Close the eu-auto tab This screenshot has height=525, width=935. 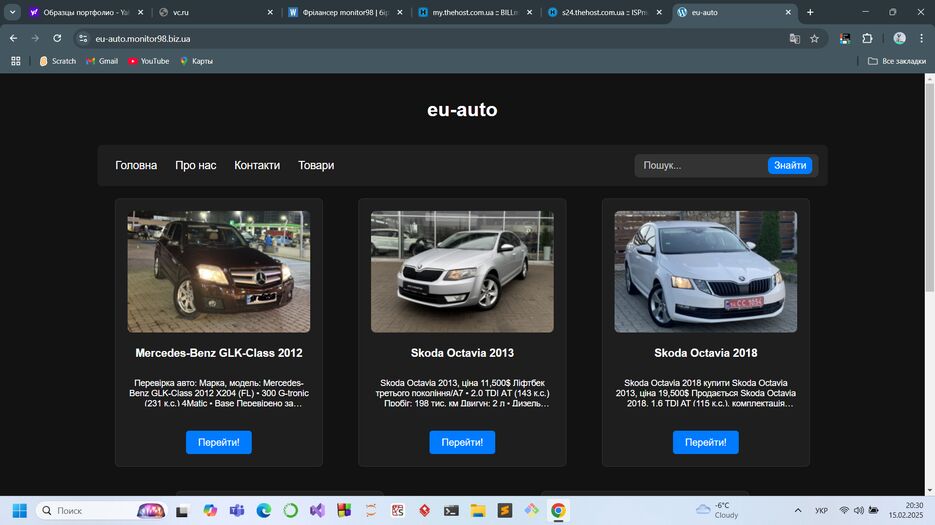788,12
